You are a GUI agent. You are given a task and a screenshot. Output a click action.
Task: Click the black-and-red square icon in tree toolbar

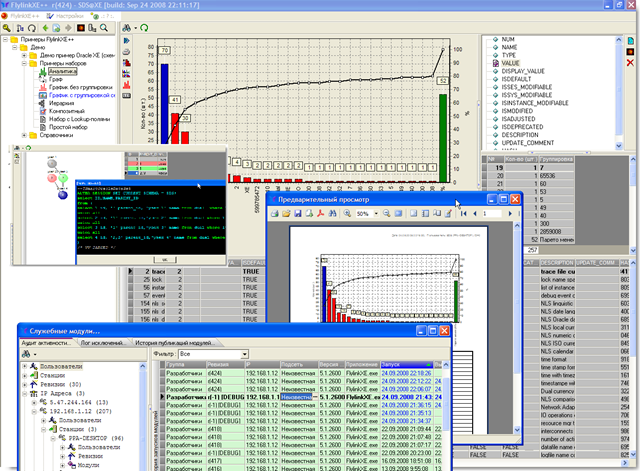click(81, 28)
